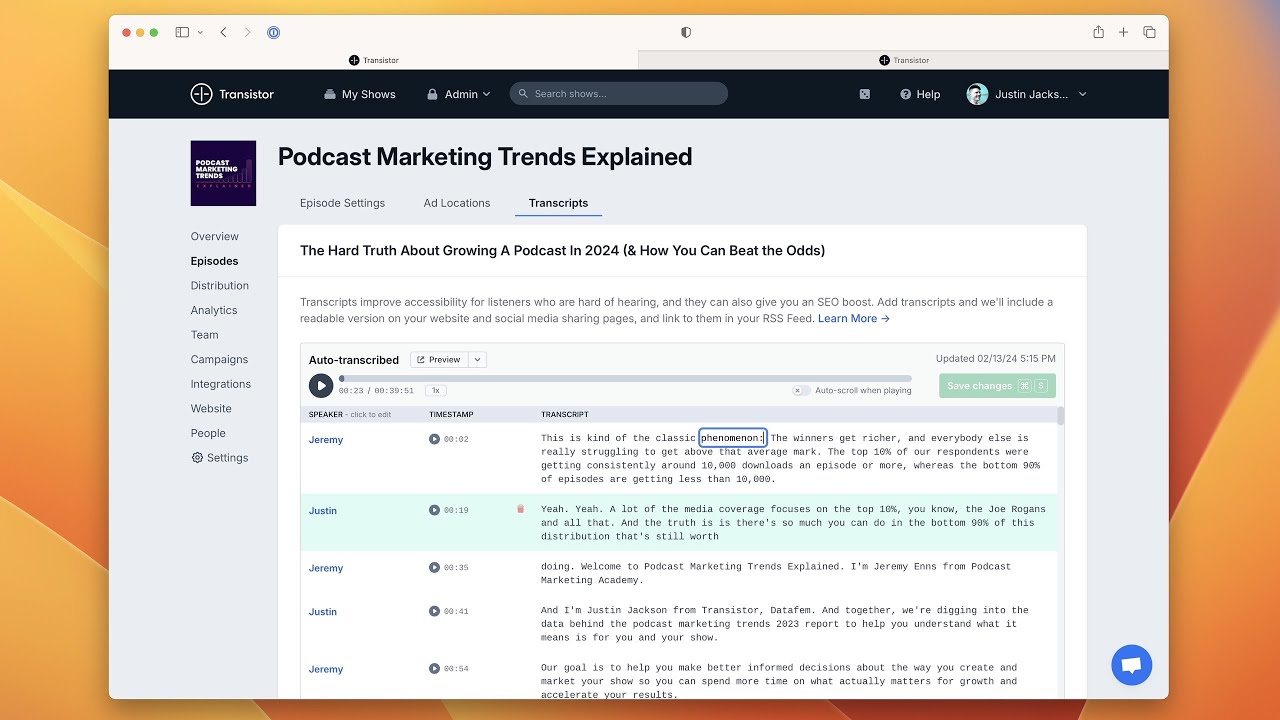1280x720 pixels.
Task: Play segment at timestamp 00:19
Action: pos(434,510)
